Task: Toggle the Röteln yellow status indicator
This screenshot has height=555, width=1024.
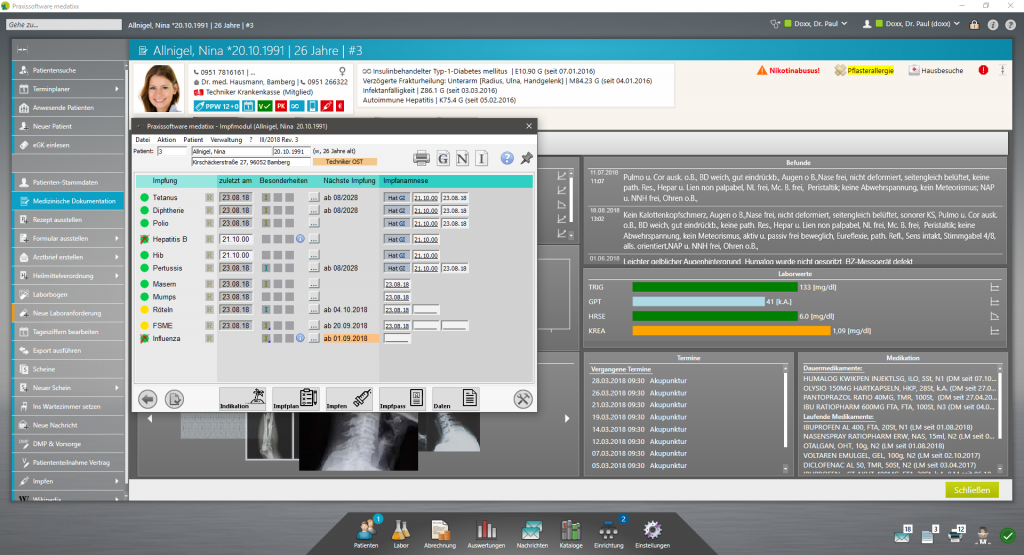Action: pyautogui.click(x=145, y=310)
